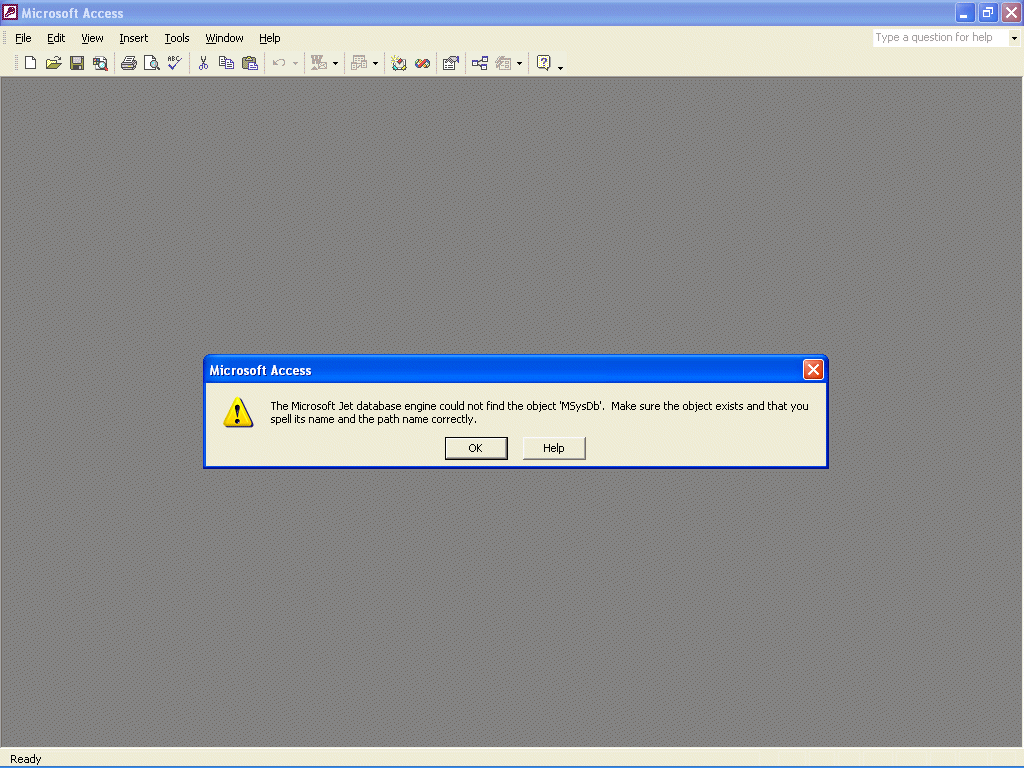Click the Access key icon in title bar
This screenshot has height=768, width=1024.
tap(10, 12)
